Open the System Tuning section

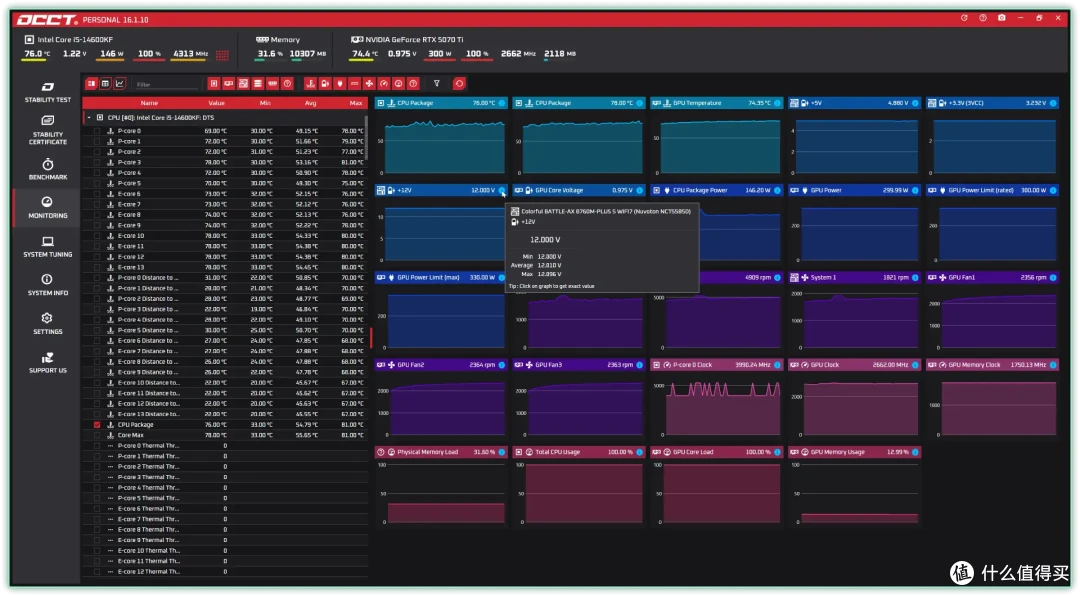(x=48, y=247)
